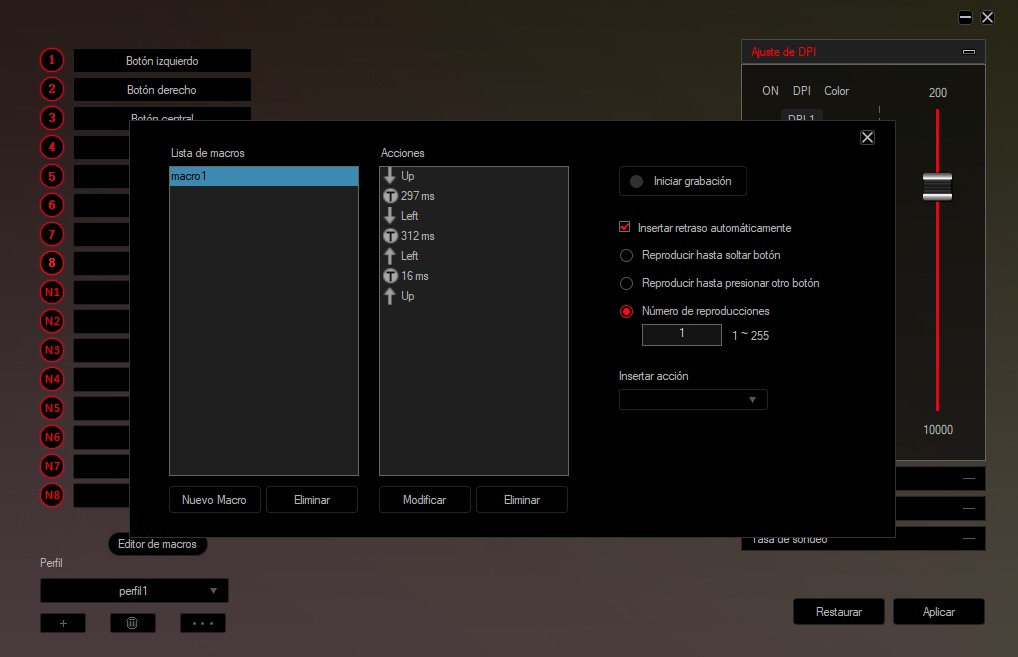The width and height of the screenshot is (1018, 657).
Task: Select mouse button 4 red circle icon
Action: click(52, 147)
